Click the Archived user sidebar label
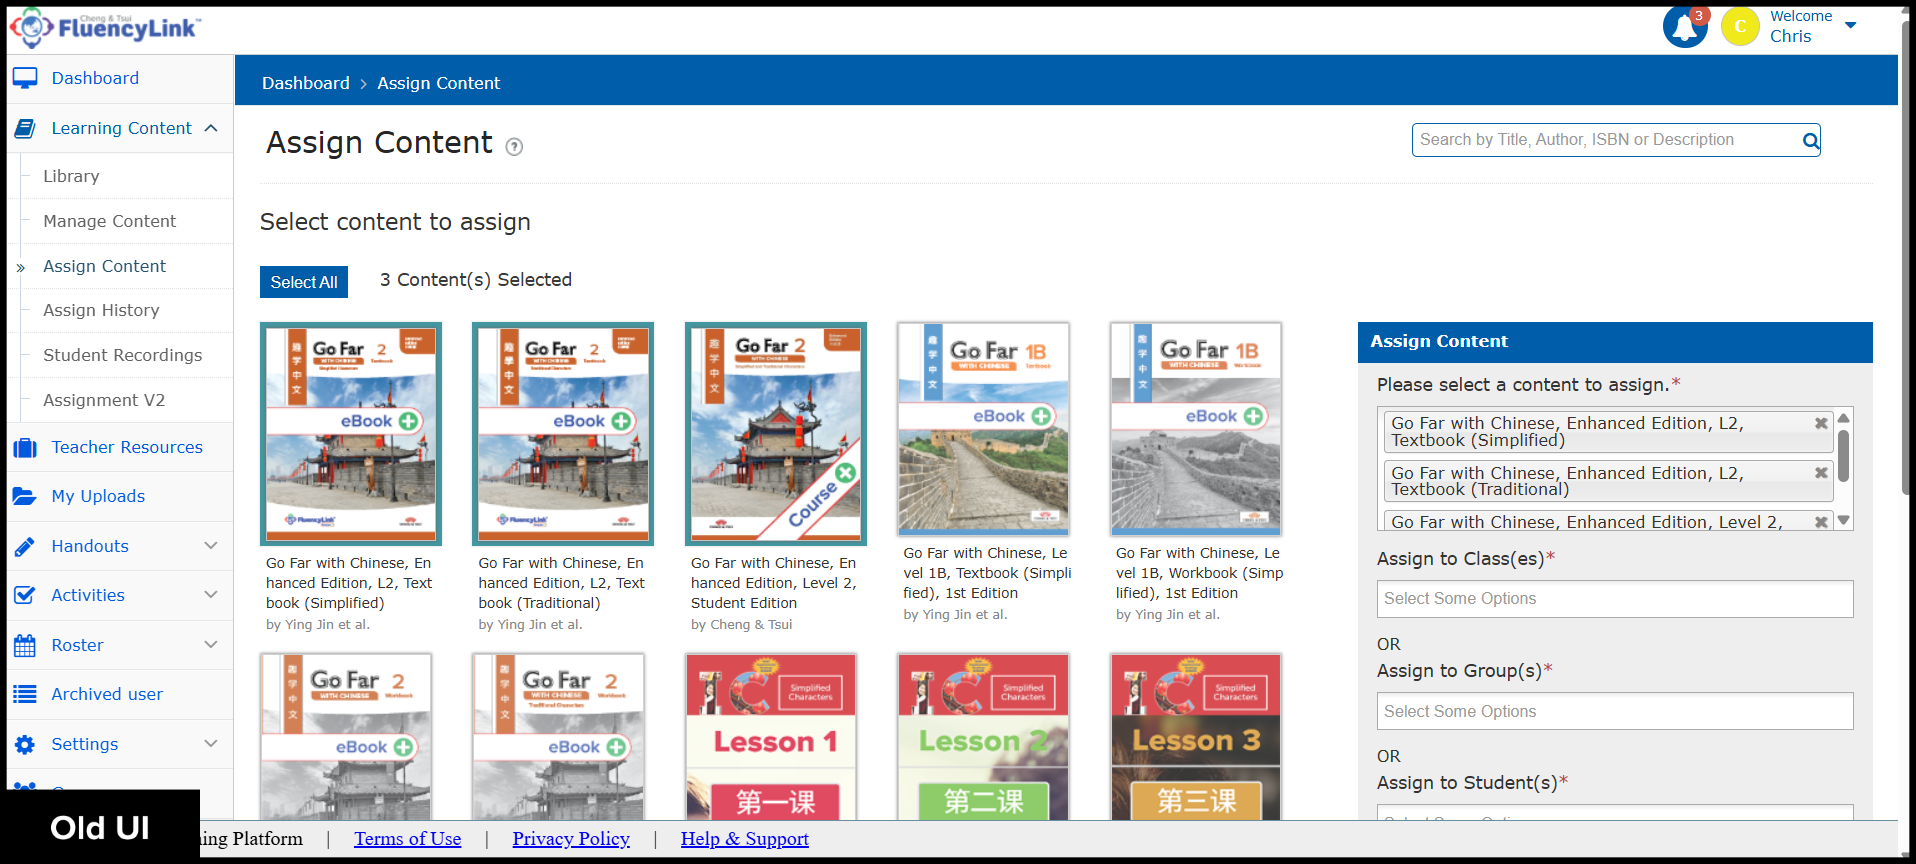This screenshot has width=1916, height=864. click(x=107, y=694)
